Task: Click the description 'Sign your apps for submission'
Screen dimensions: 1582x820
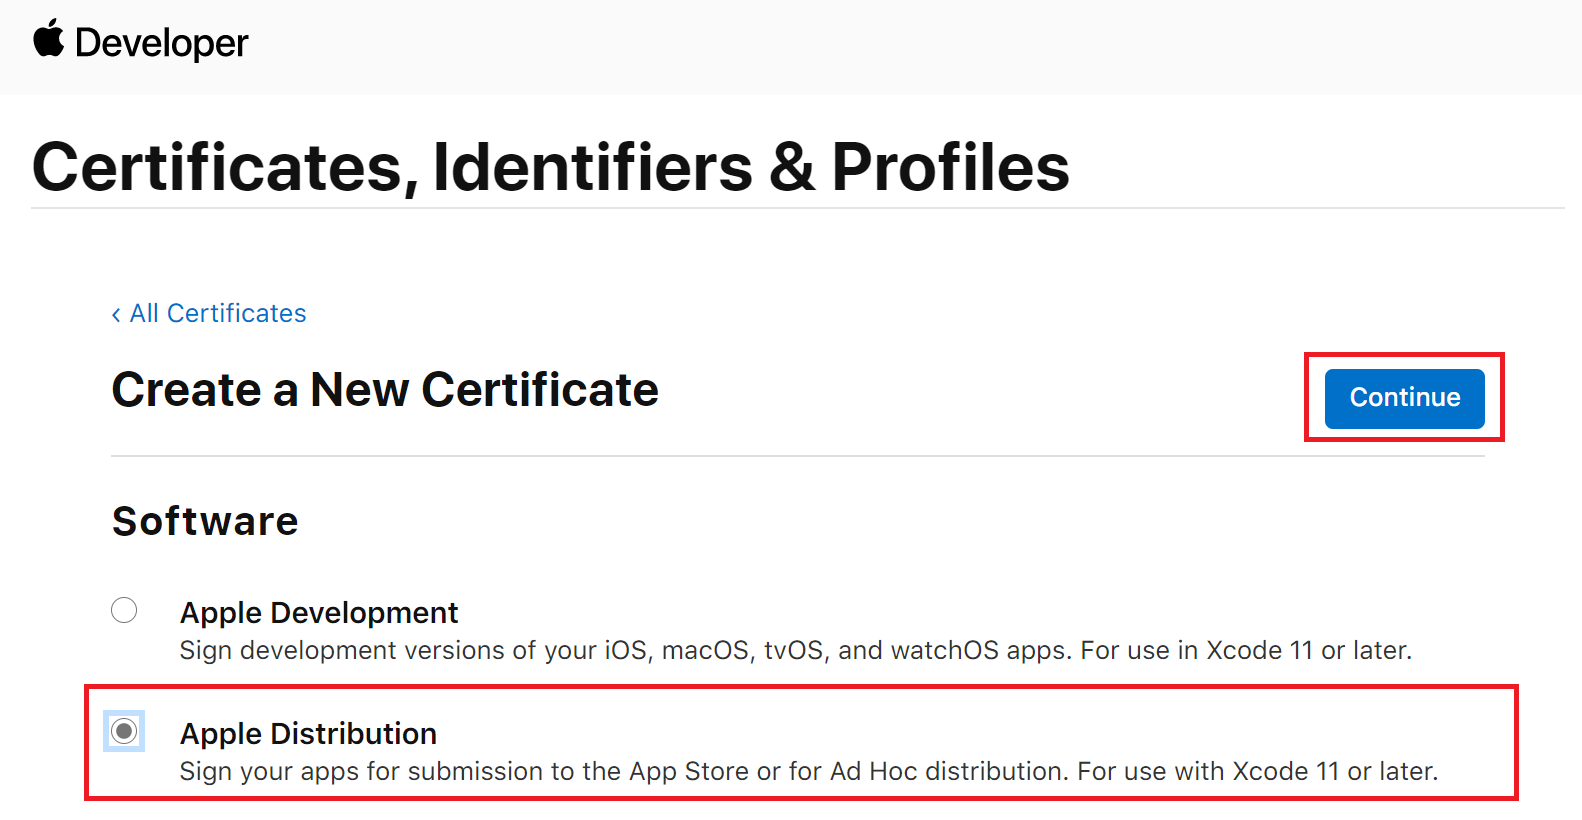Action: pos(808,771)
